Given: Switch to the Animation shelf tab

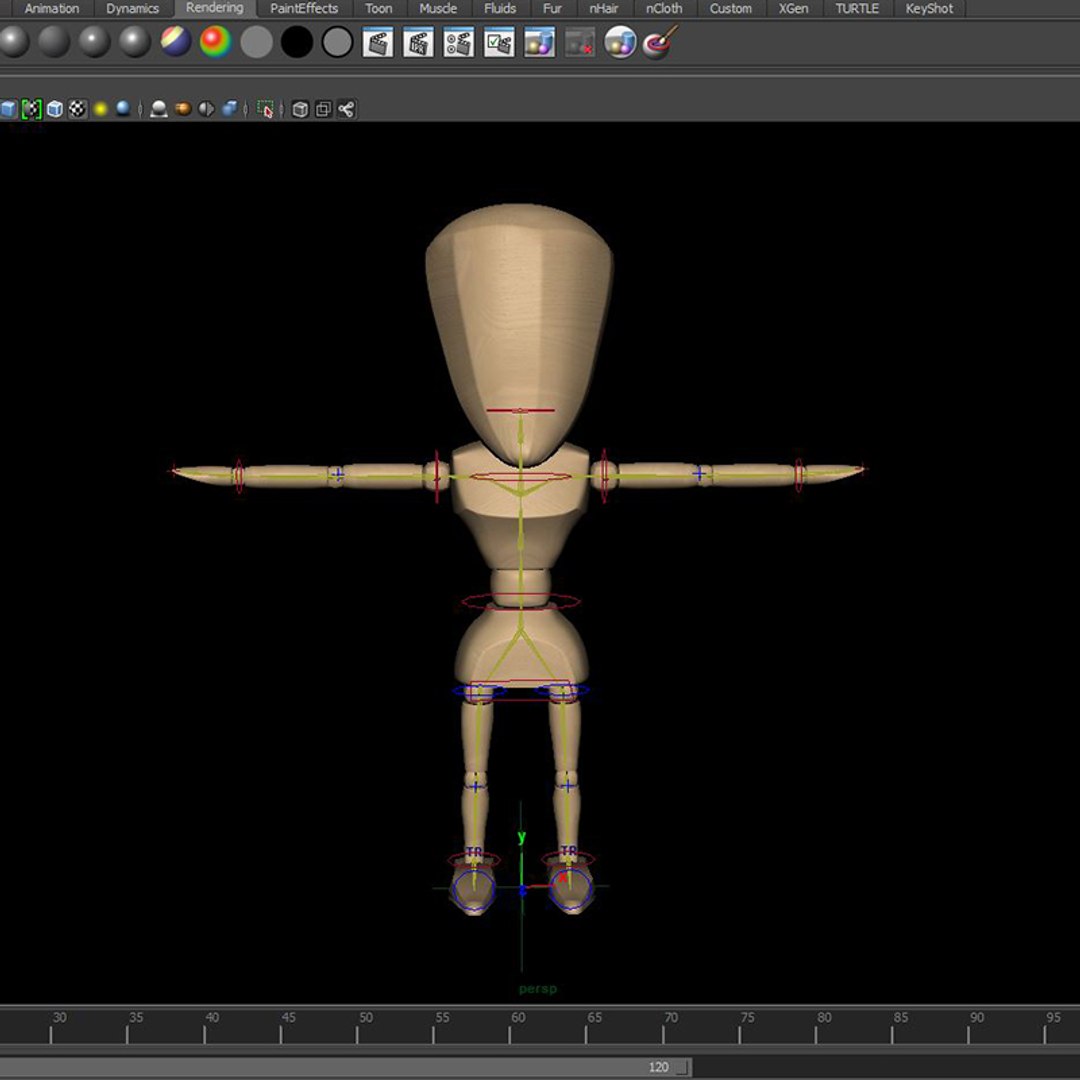Looking at the screenshot, I should coord(52,9).
